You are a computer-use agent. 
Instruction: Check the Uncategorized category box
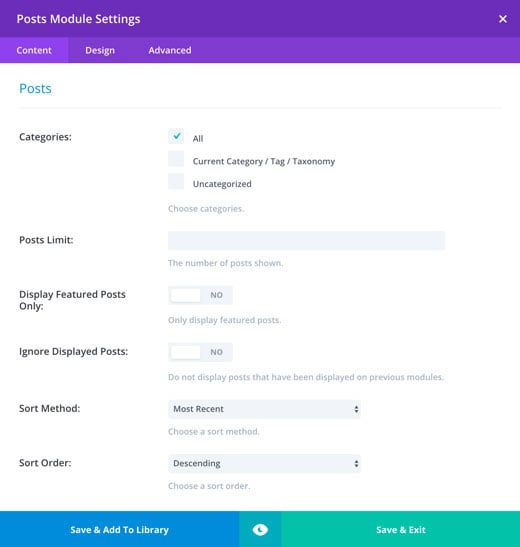click(176, 181)
